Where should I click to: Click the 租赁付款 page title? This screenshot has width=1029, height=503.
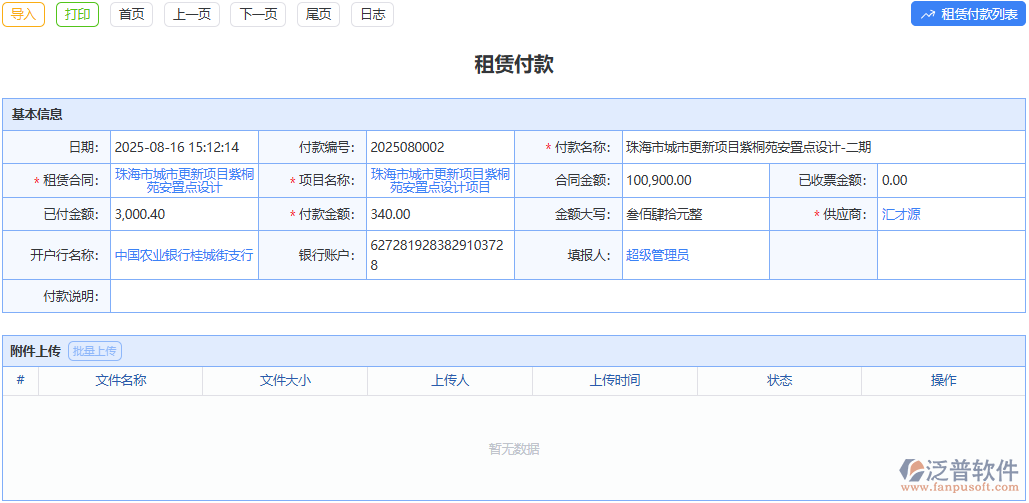click(x=514, y=64)
